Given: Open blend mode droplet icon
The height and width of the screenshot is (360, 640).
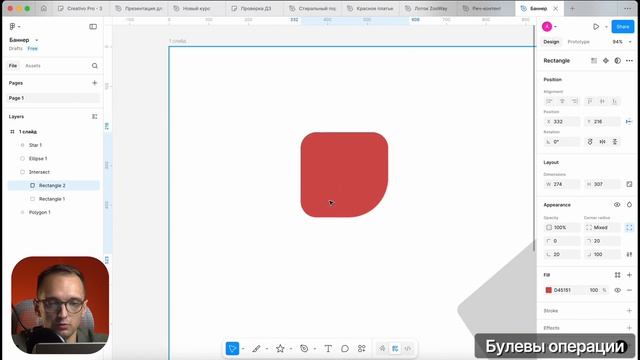Looking at the screenshot, I should [629, 205].
